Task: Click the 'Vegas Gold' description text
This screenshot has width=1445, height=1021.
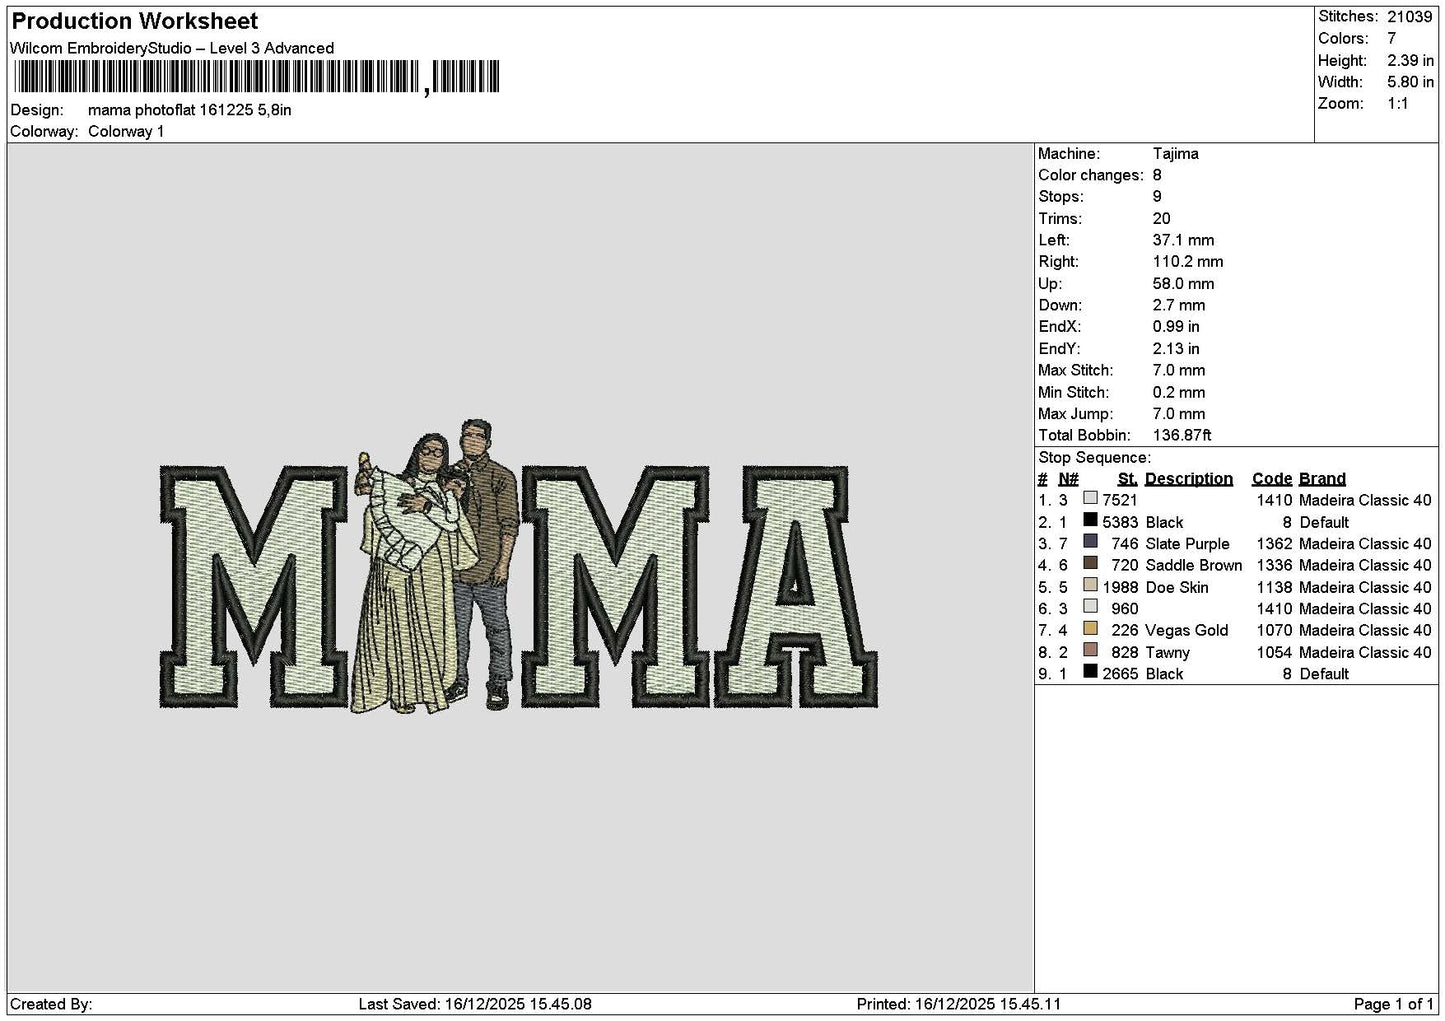Action: coord(1187,631)
